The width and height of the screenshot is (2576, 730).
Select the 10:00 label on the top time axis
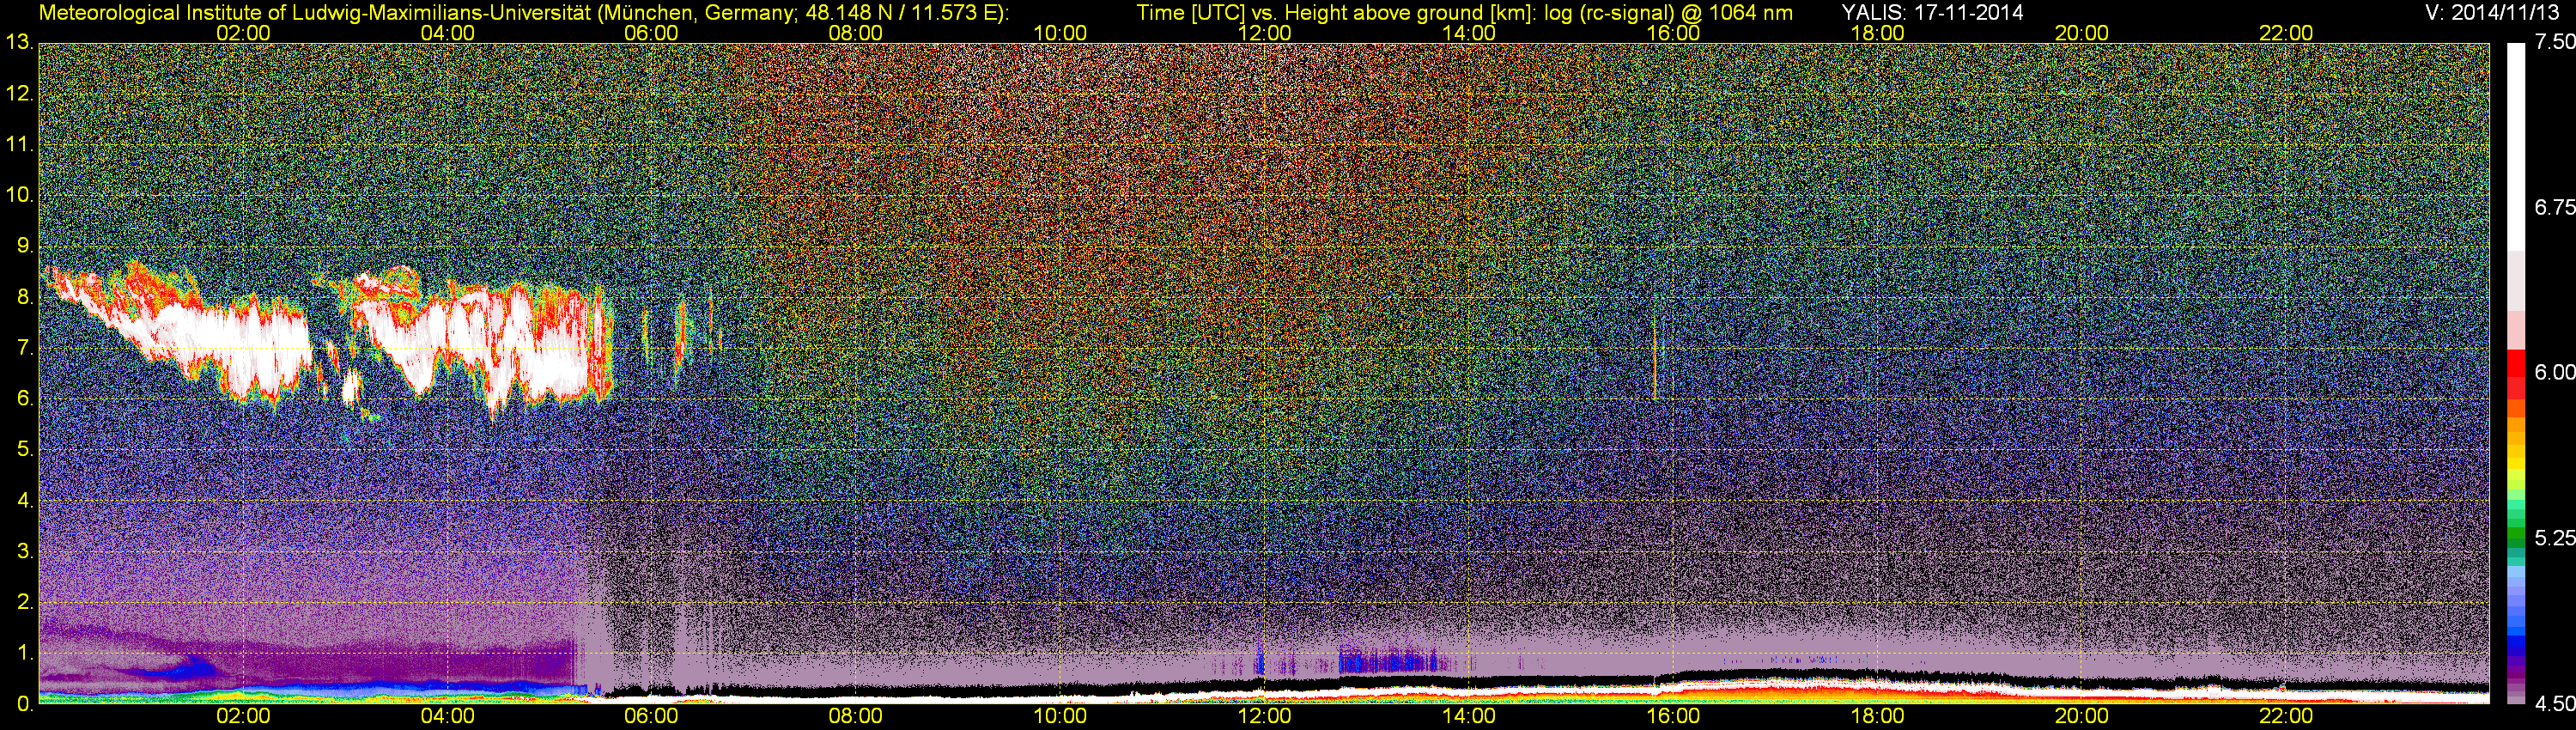[x=1060, y=33]
